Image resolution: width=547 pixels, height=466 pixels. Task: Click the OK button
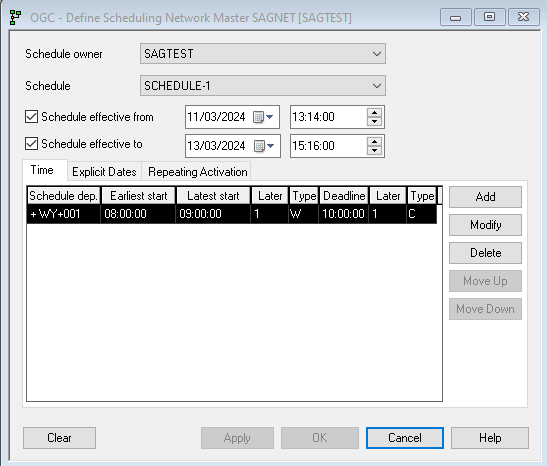(320, 438)
